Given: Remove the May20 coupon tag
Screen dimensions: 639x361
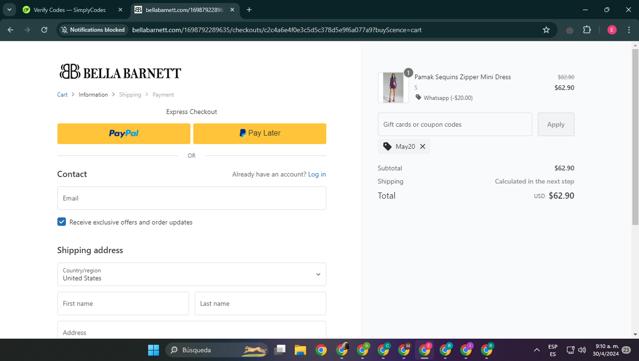Looking at the screenshot, I should coord(423,146).
